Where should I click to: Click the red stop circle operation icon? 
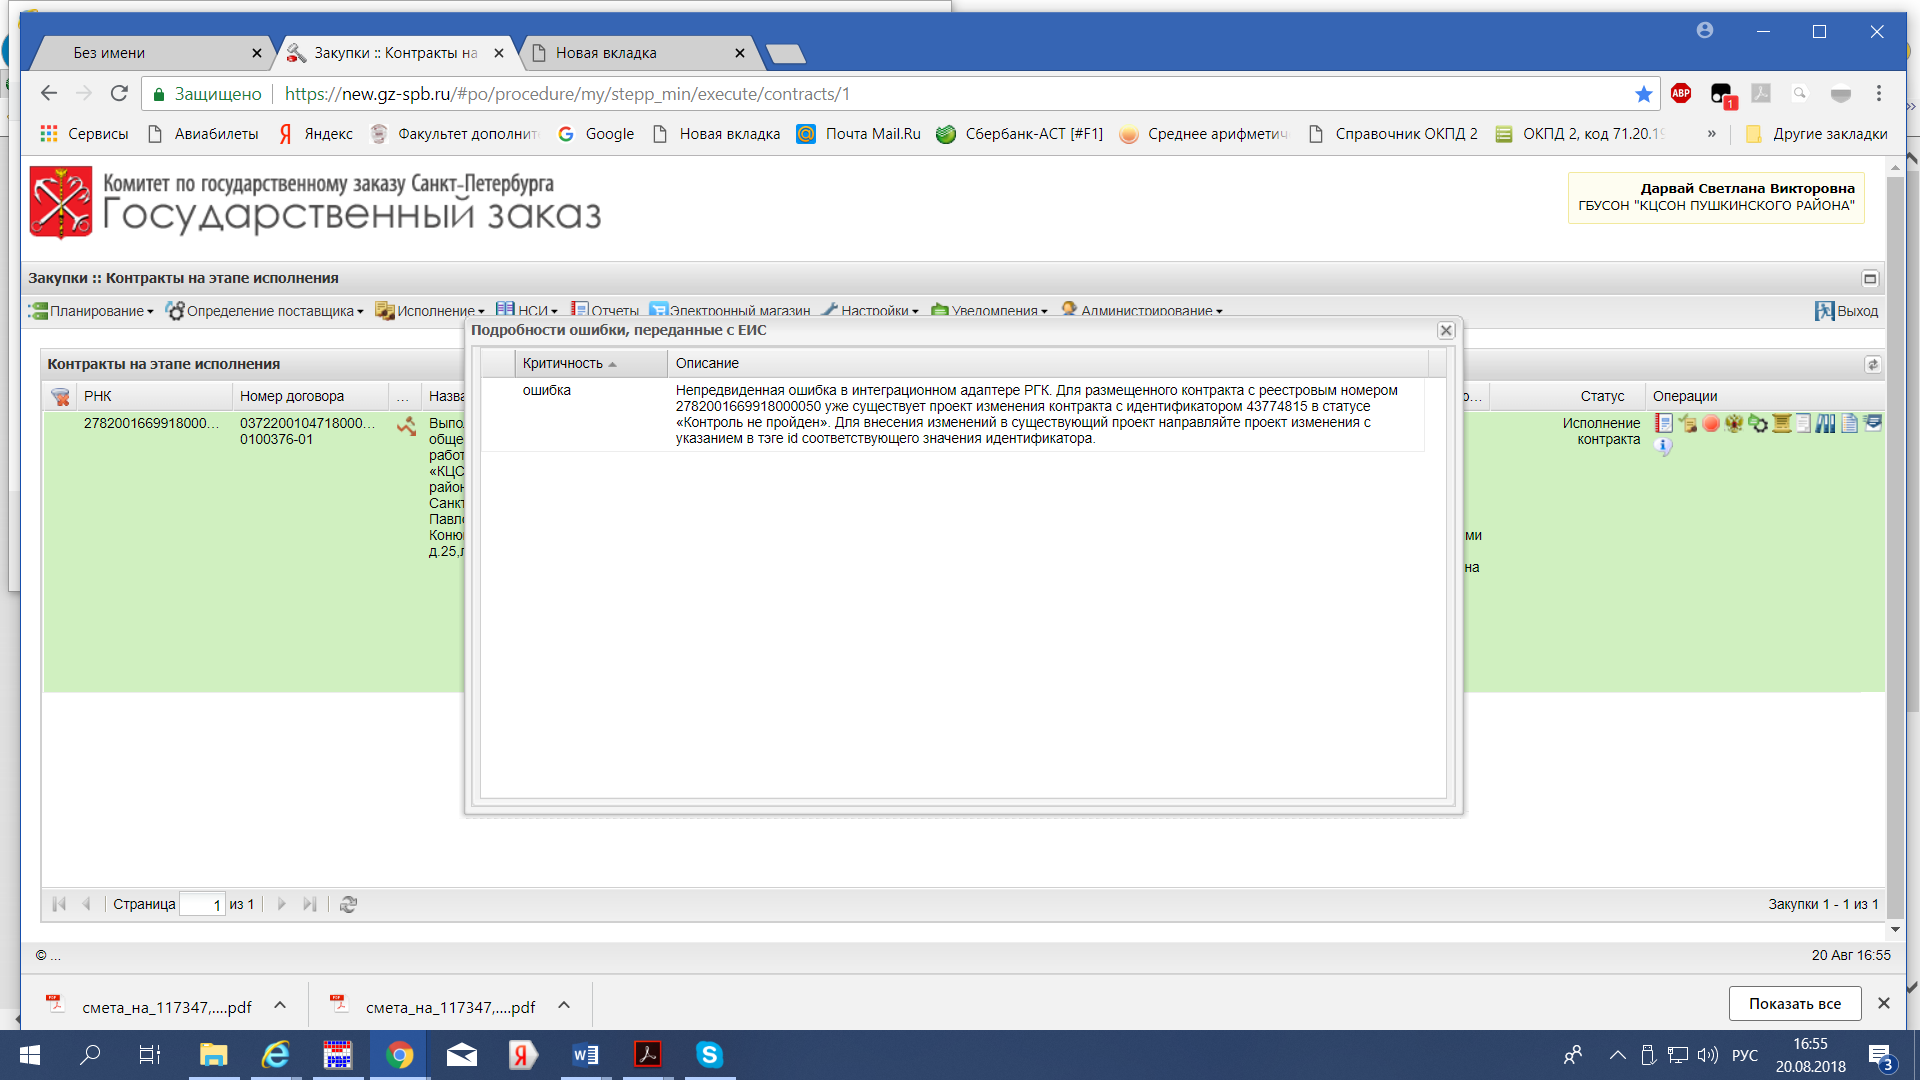[x=1711, y=423]
